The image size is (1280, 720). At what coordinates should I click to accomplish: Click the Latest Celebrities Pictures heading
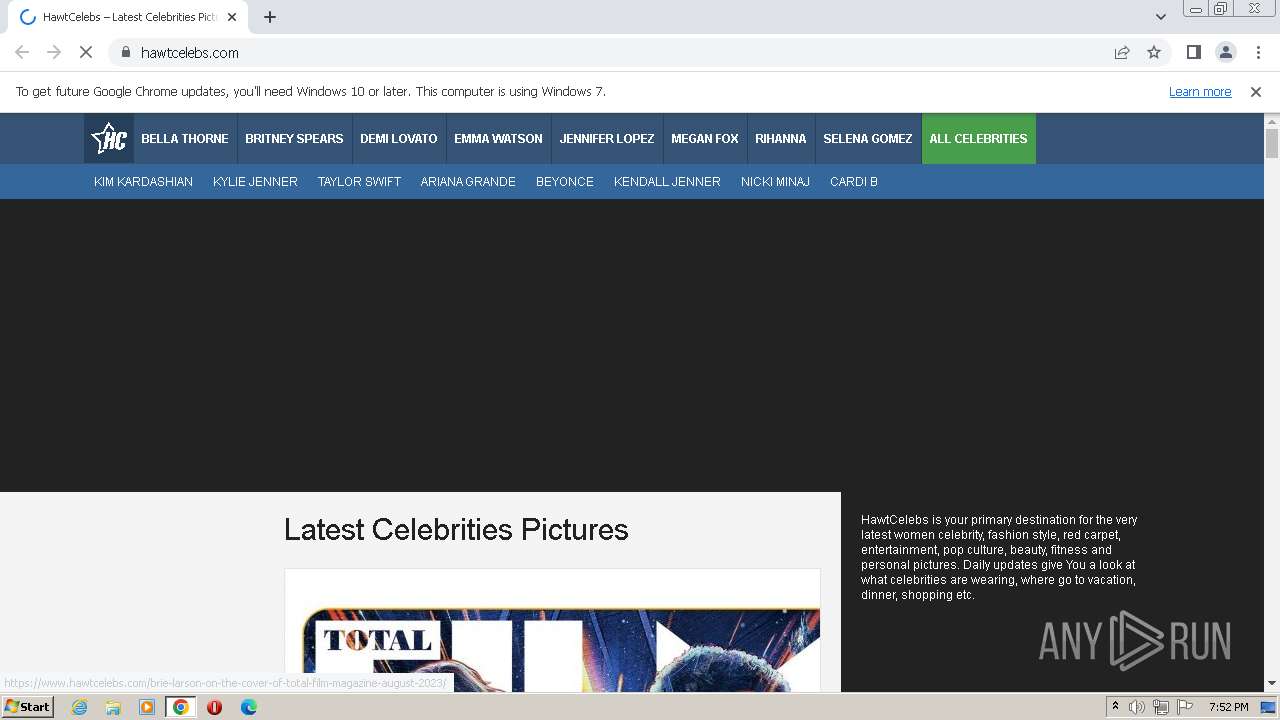pyautogui.click(x=456, y=530)
